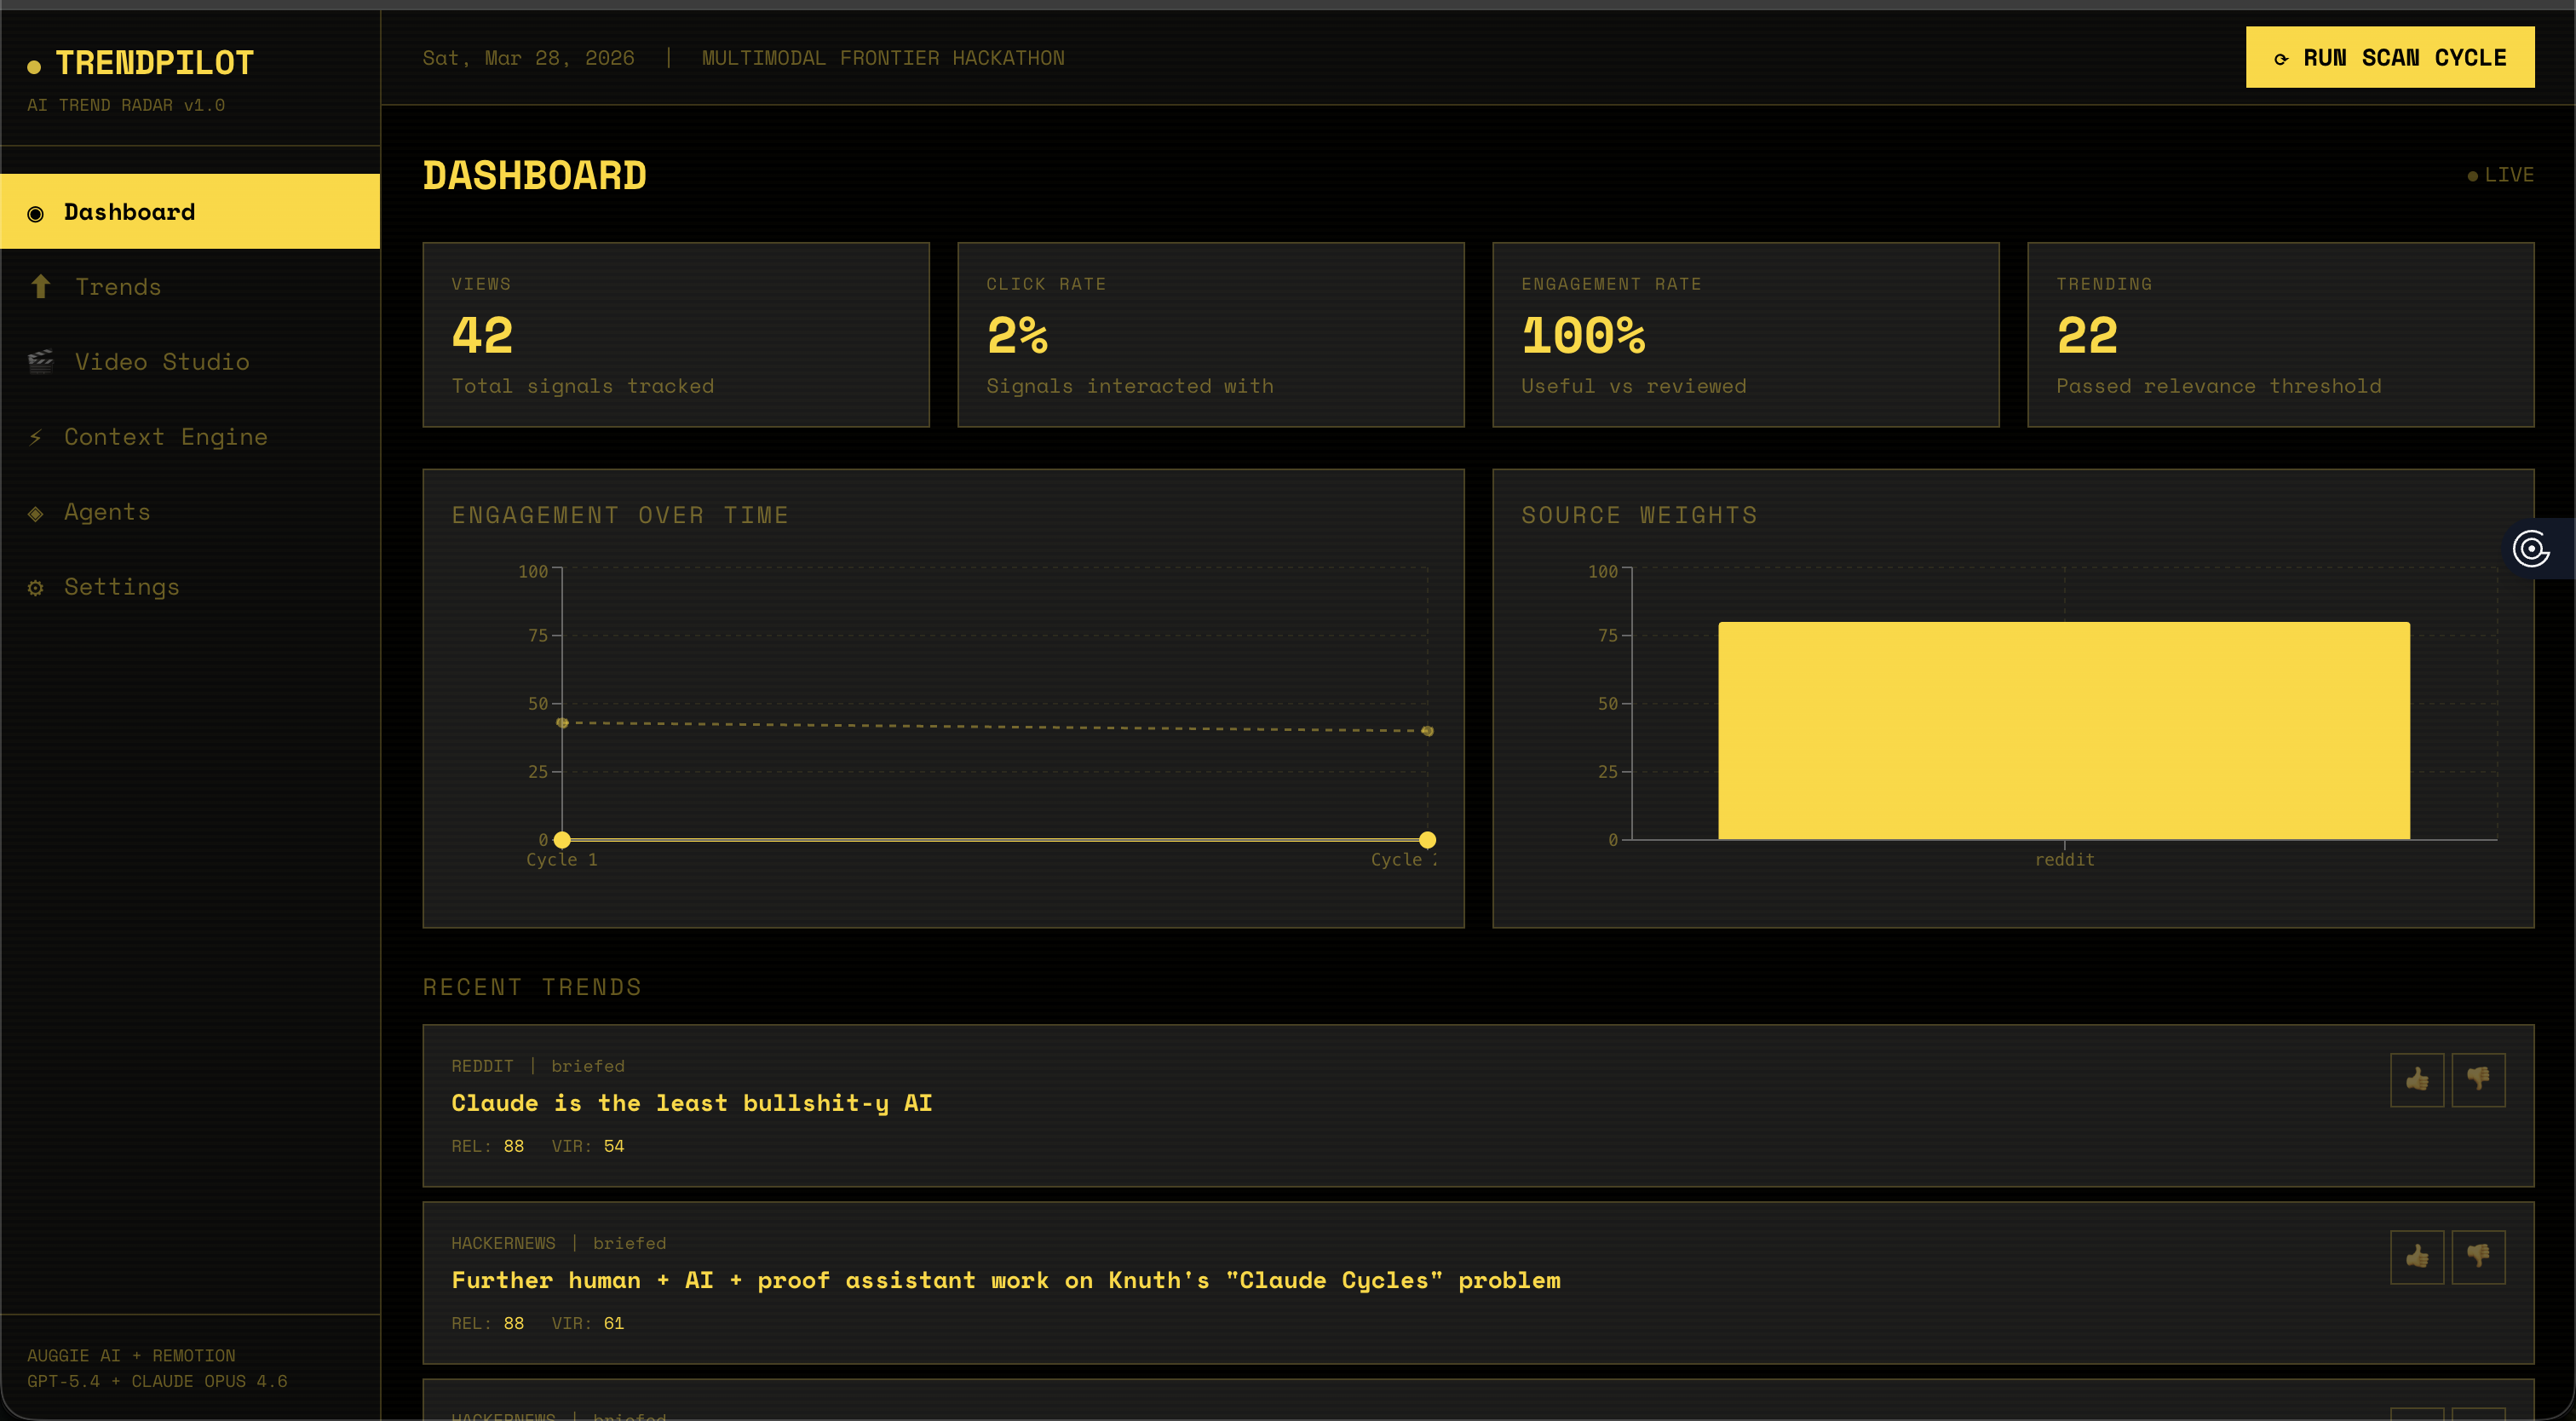Click the clapperboard icon beside Video Studio

click(x=40, y=361)
